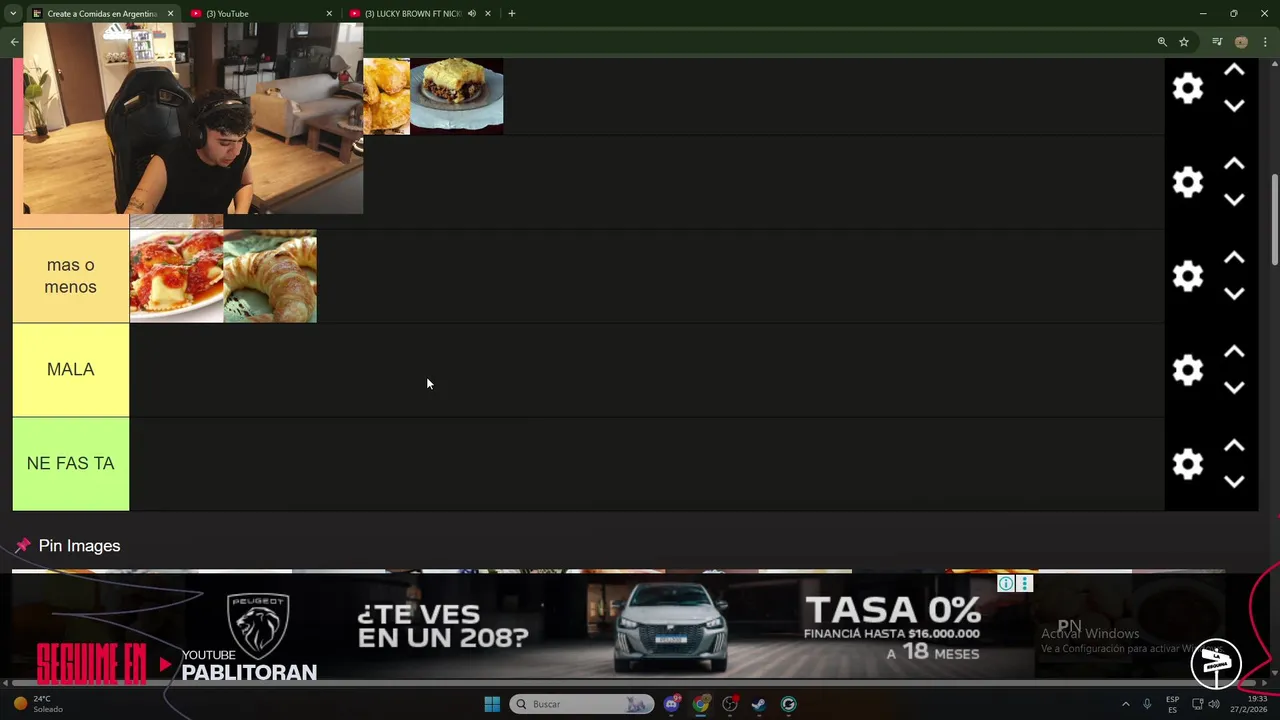This screenshot has height=720, width=1280.
Task: Open OBS Studio from the taskbar
Action: pos(730,704)
